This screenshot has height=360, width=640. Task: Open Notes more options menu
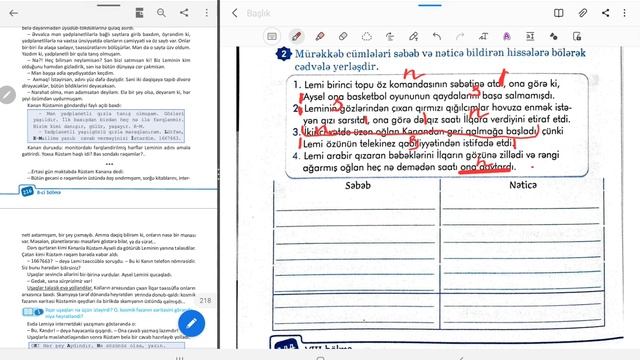624,13
